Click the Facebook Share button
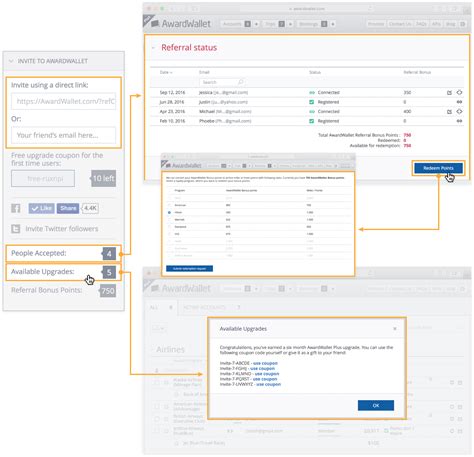 click(x=68, y=208)
